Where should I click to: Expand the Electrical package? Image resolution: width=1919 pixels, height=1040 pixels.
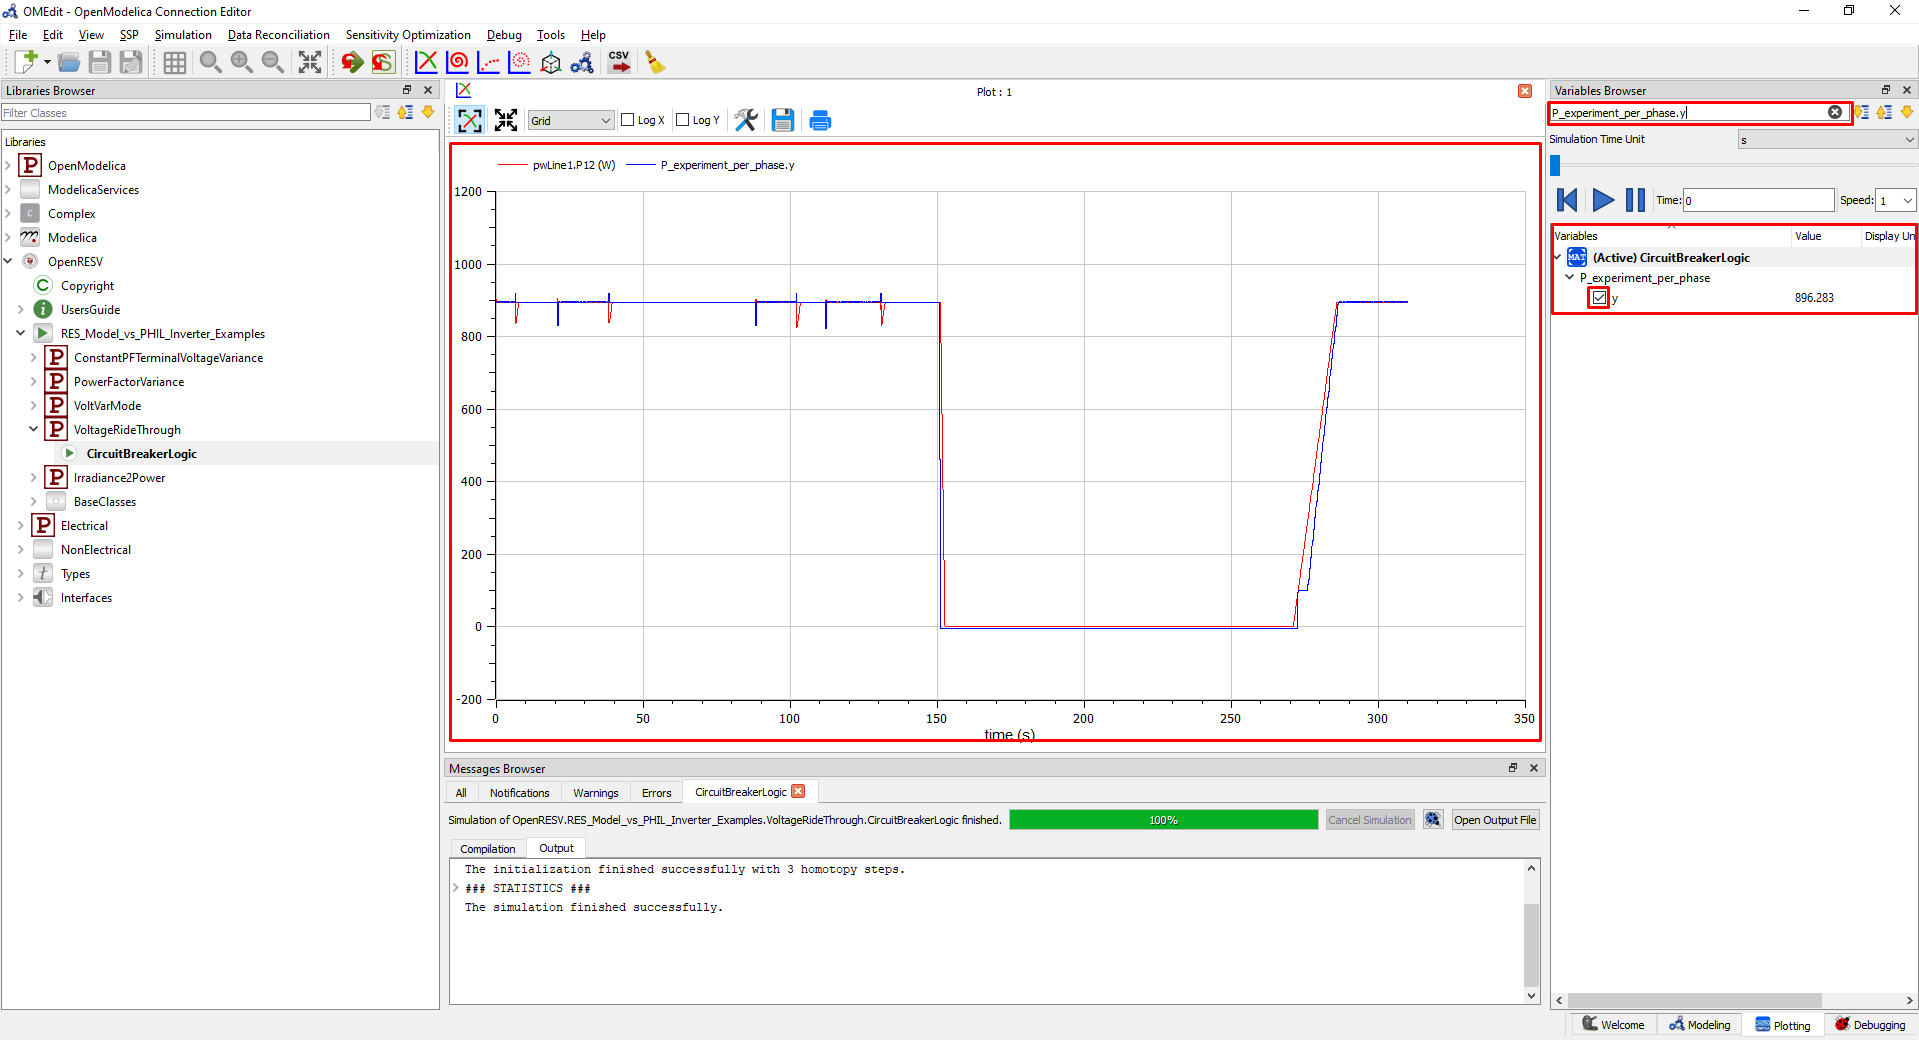point(20,525)
